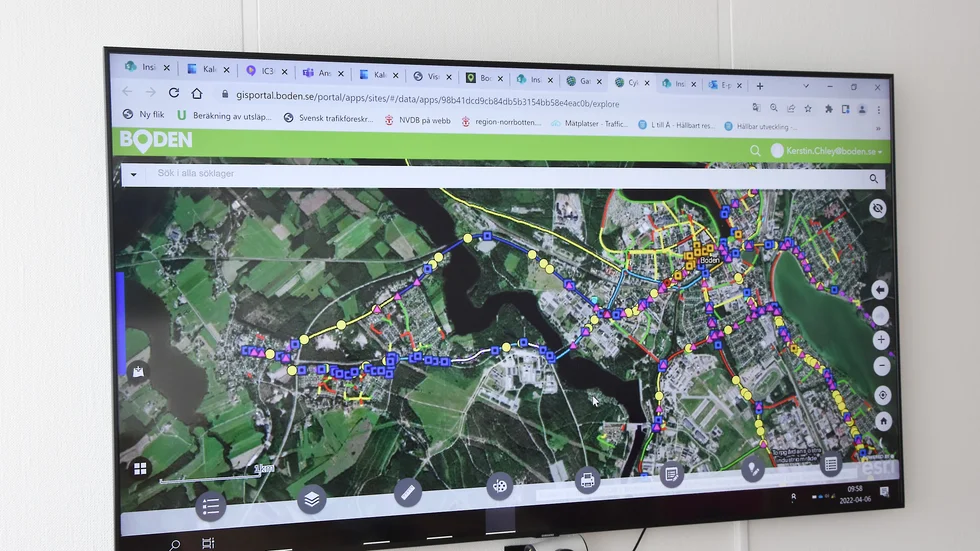This screenshot has height=551, width=980.
Task: Click the BODEN logo
Action: click(156, 141)
